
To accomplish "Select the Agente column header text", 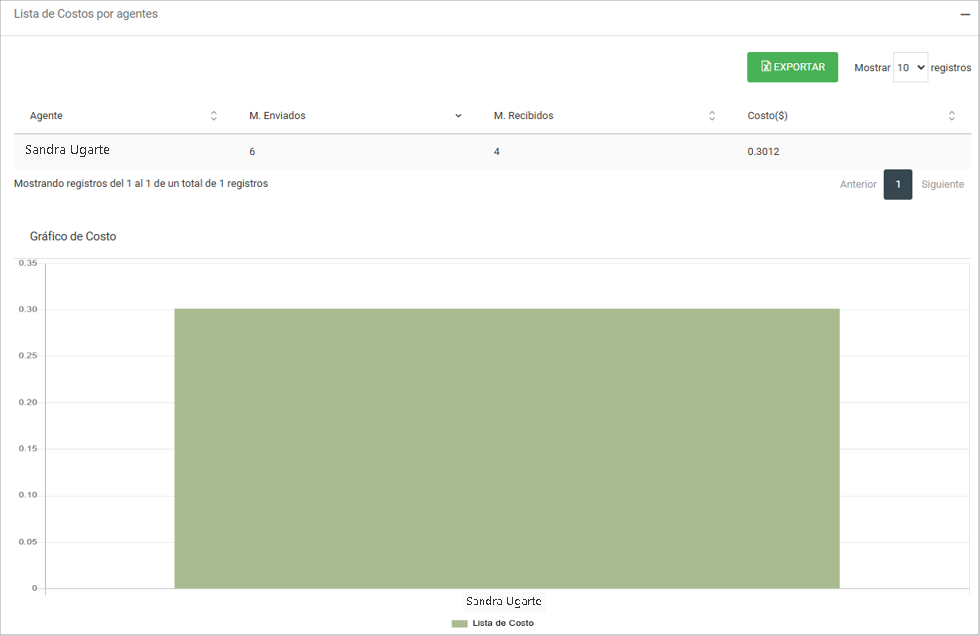I will pos(46,116).
